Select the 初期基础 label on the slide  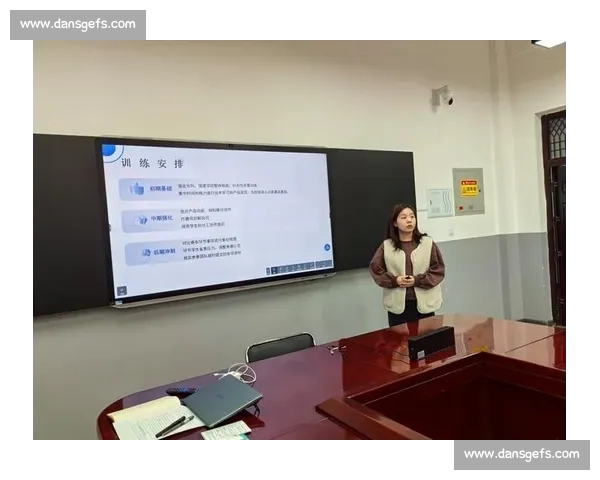pos(161,188)
